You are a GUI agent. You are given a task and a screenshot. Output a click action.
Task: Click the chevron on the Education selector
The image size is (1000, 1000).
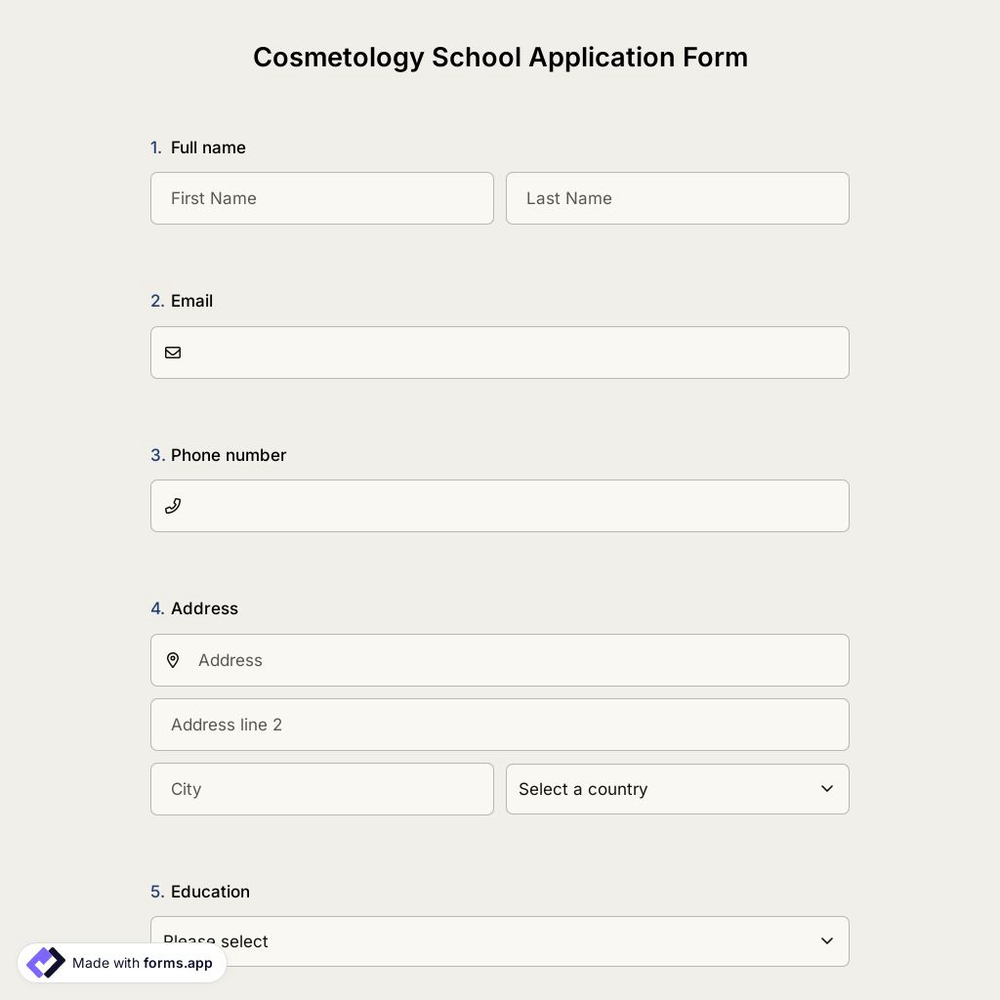click(x=826, y=940)
